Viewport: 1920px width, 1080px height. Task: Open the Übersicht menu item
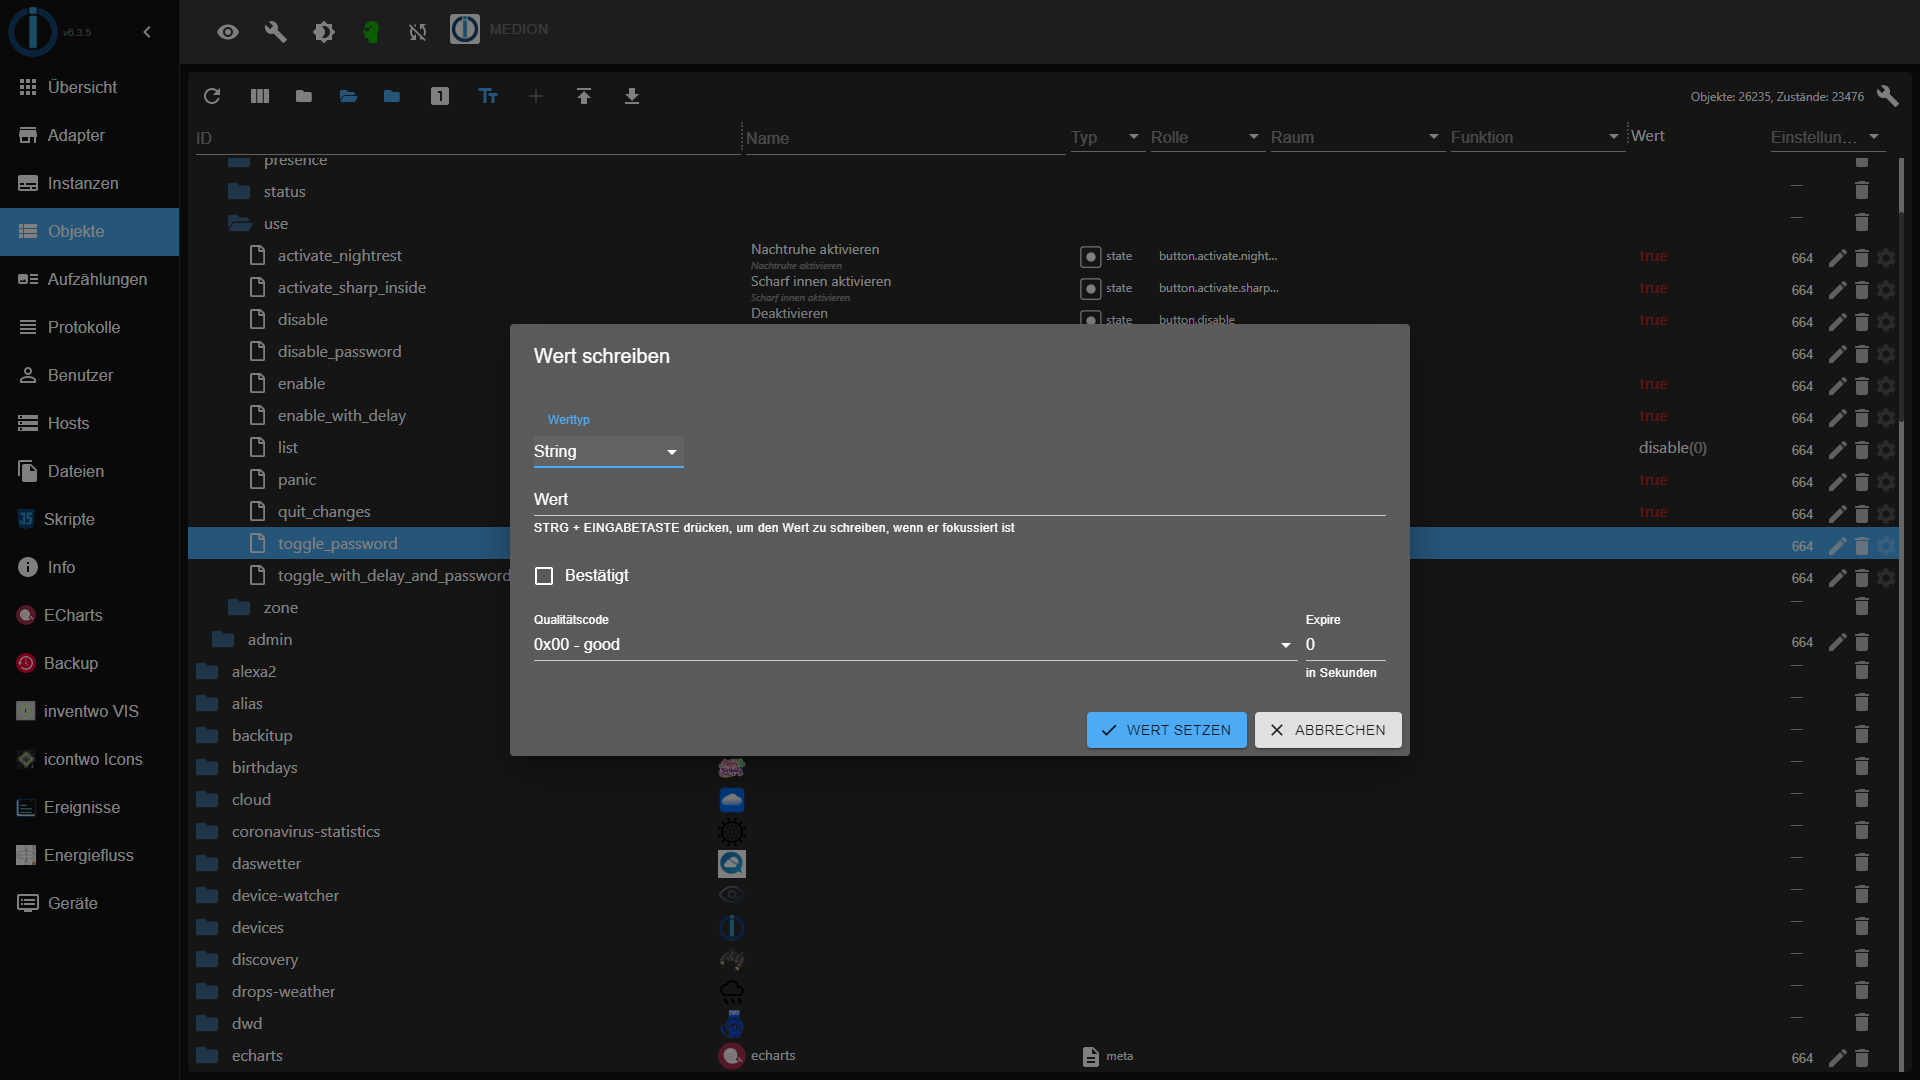89,87
